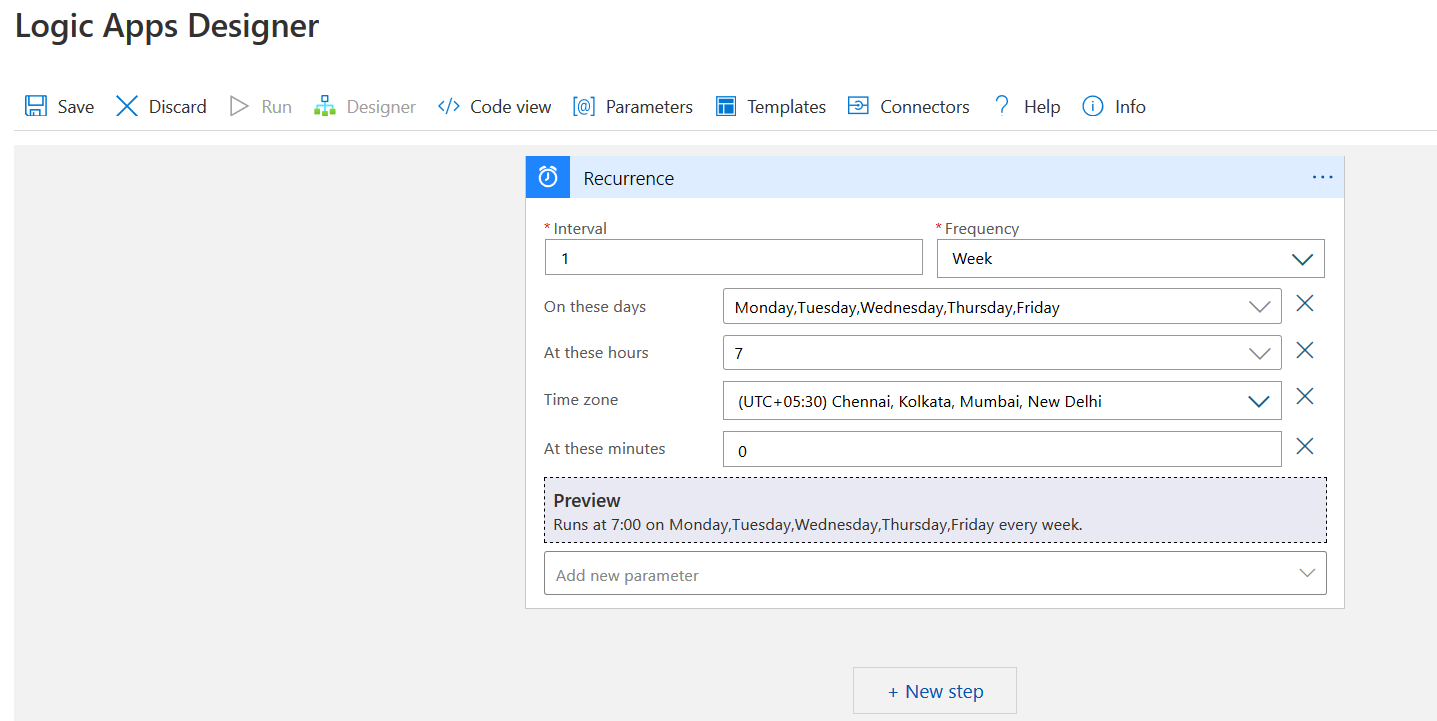Open the Connectors list
This screenshot has height=721, width=1437.
(x=908, y=106)
